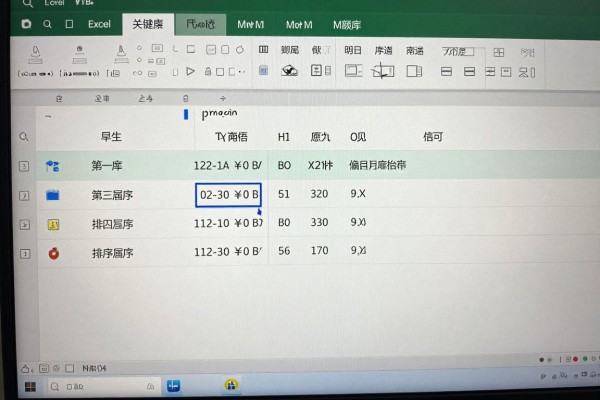This screenshot has width=600, height=400.
Task: Click the blue people icon in 第一库 row
Action: pyautogui.click(x=52, y=166)
